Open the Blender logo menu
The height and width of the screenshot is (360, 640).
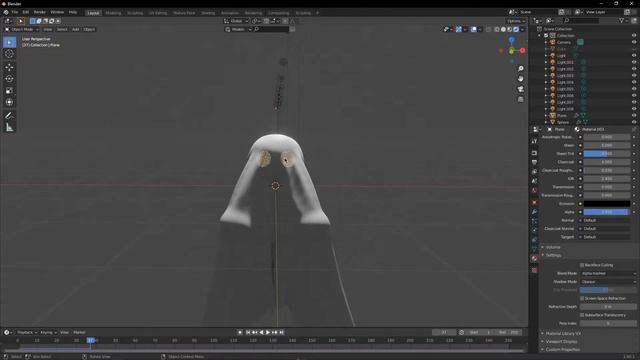(6, 12)
